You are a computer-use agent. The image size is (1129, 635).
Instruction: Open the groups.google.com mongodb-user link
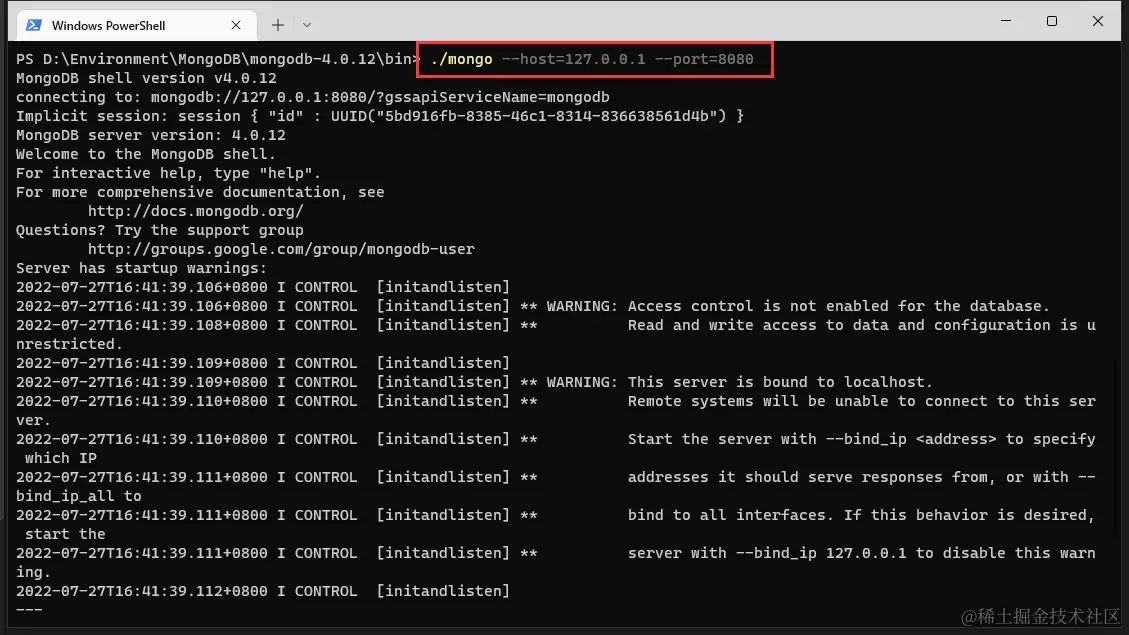point(281,249)
